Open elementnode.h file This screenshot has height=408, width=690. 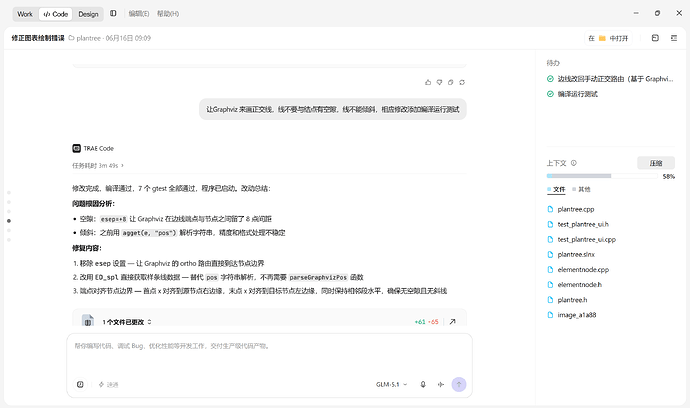coord(574,285)
